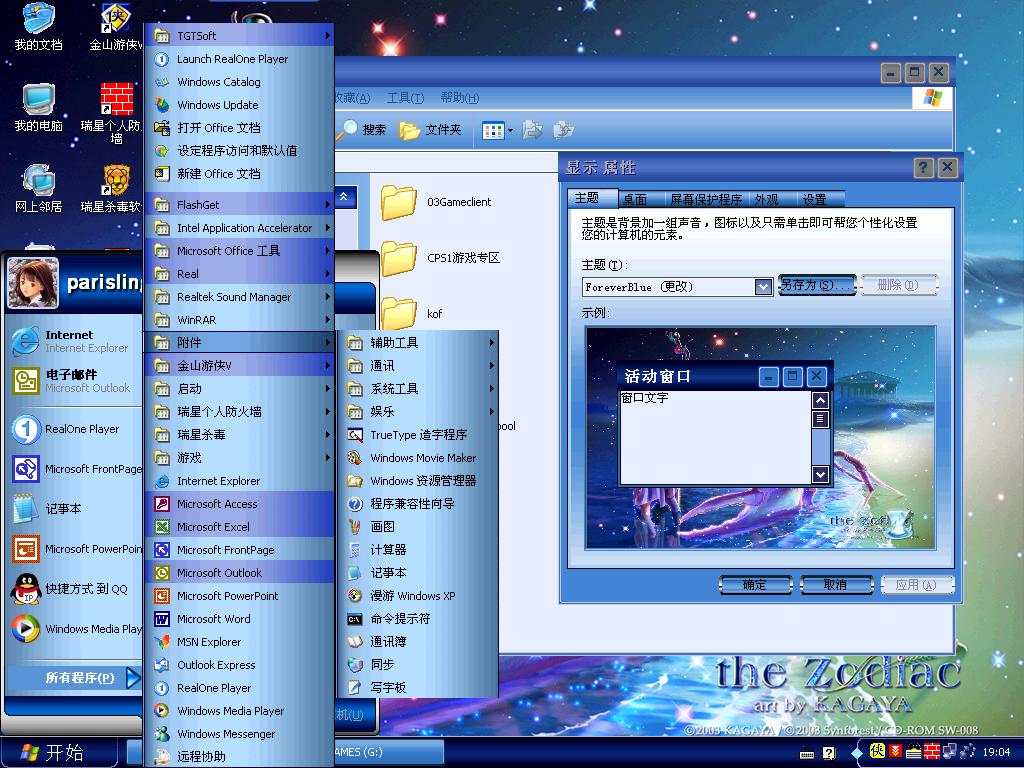This screenshot has width=1024, height=768.
Task: Open Rising Personal Firewall desktop shortcut
Action: coord(116,112)
